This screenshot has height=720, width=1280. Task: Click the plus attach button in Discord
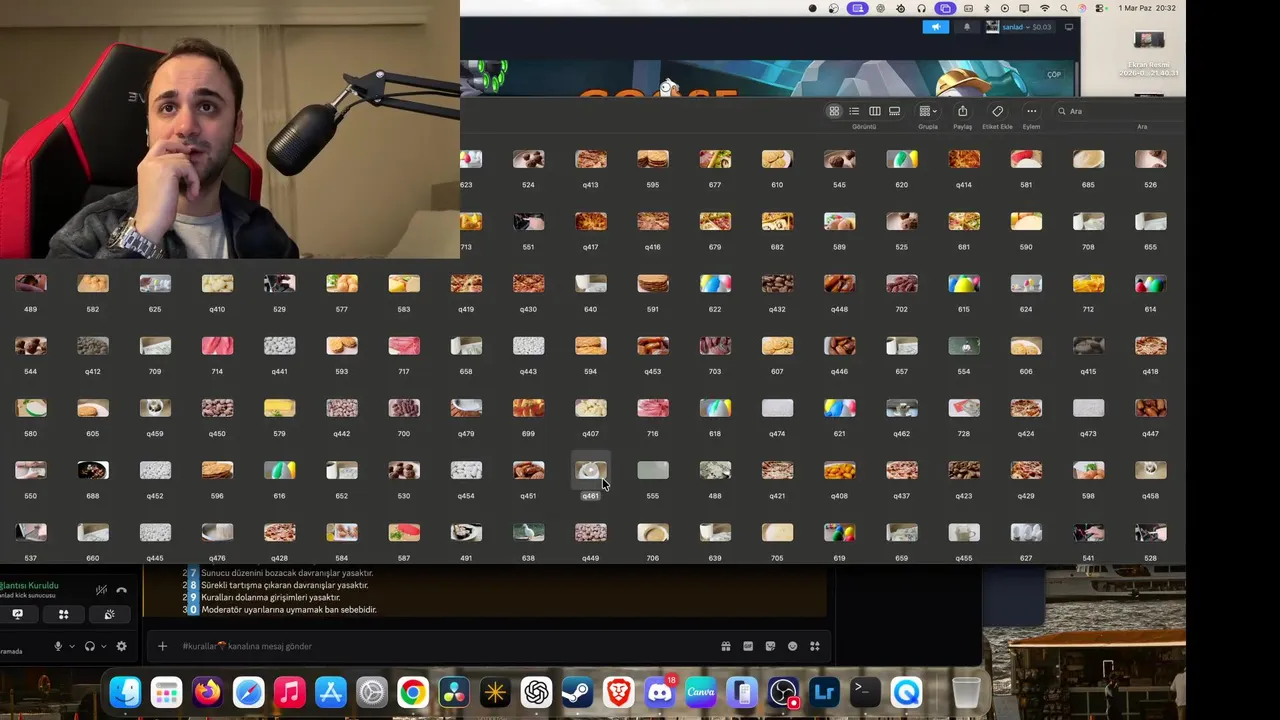162,646
